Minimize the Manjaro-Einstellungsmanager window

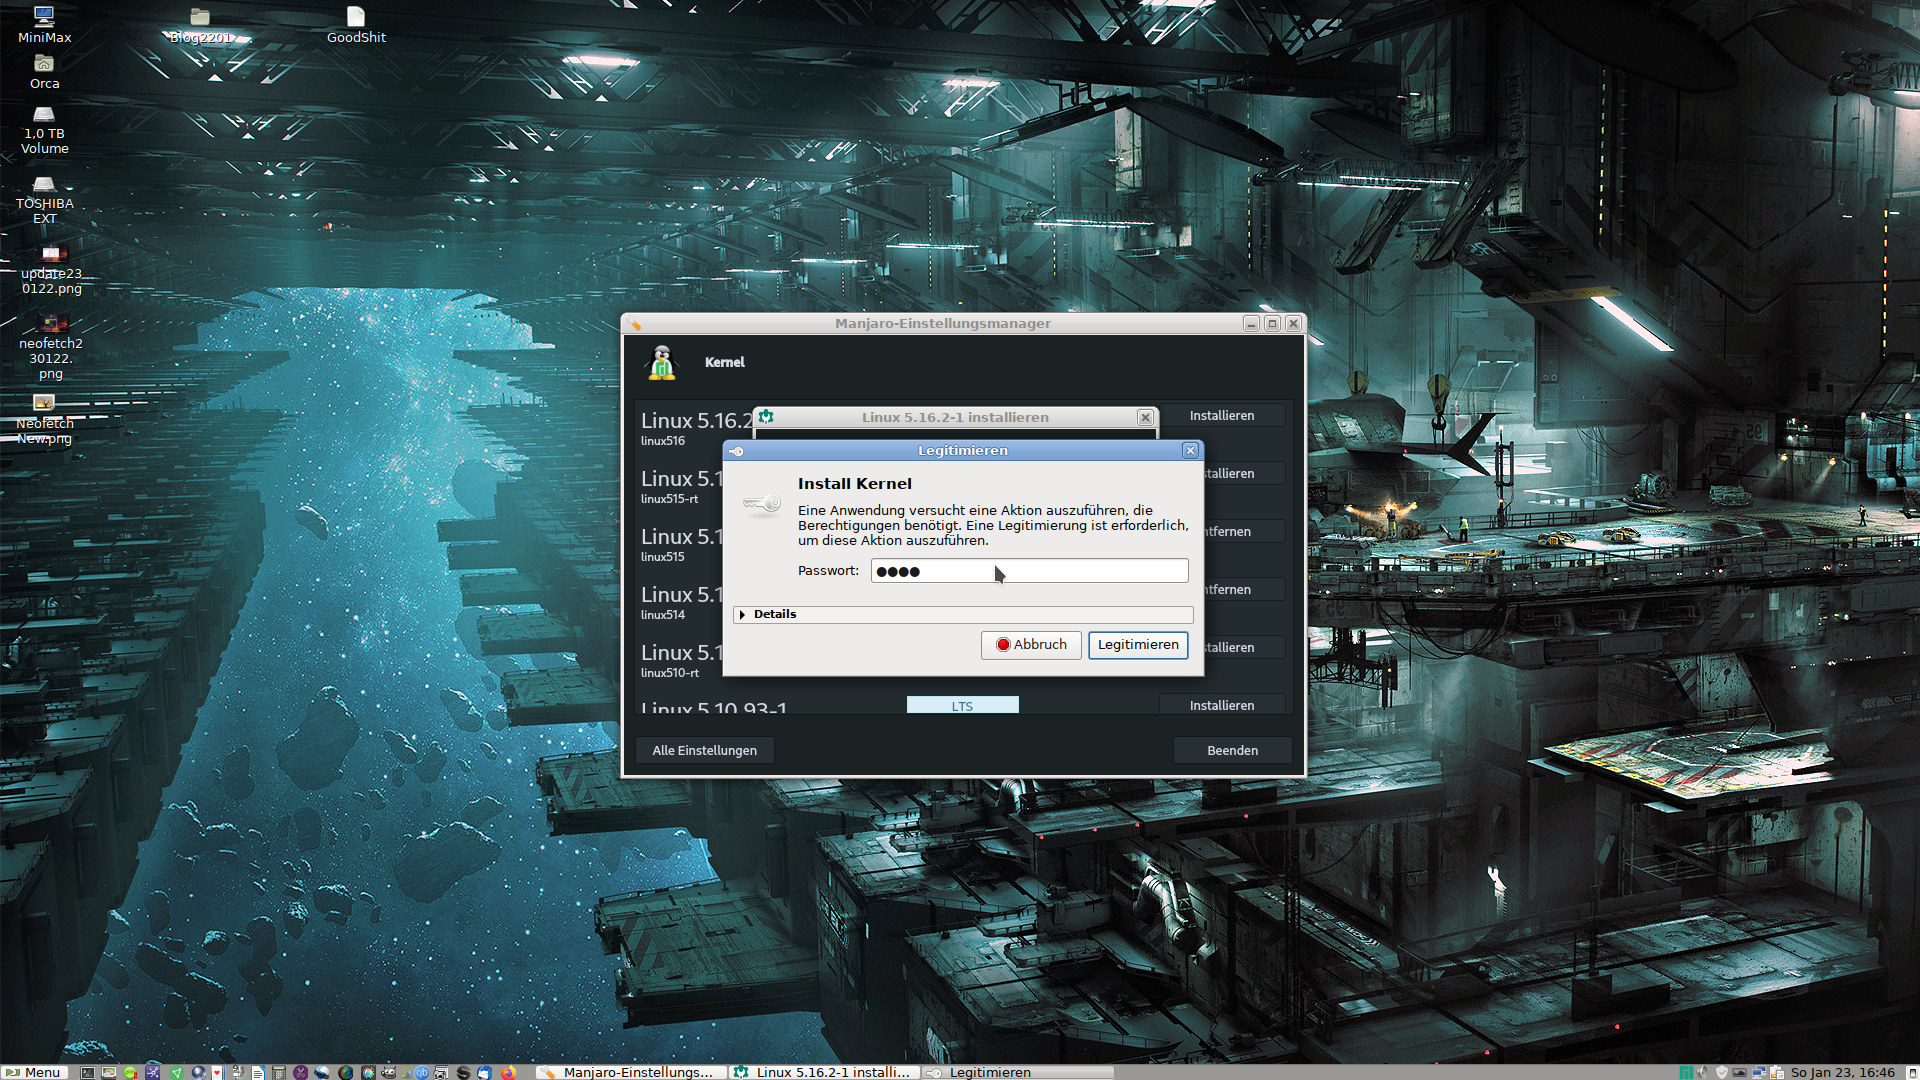[1251, 323]
